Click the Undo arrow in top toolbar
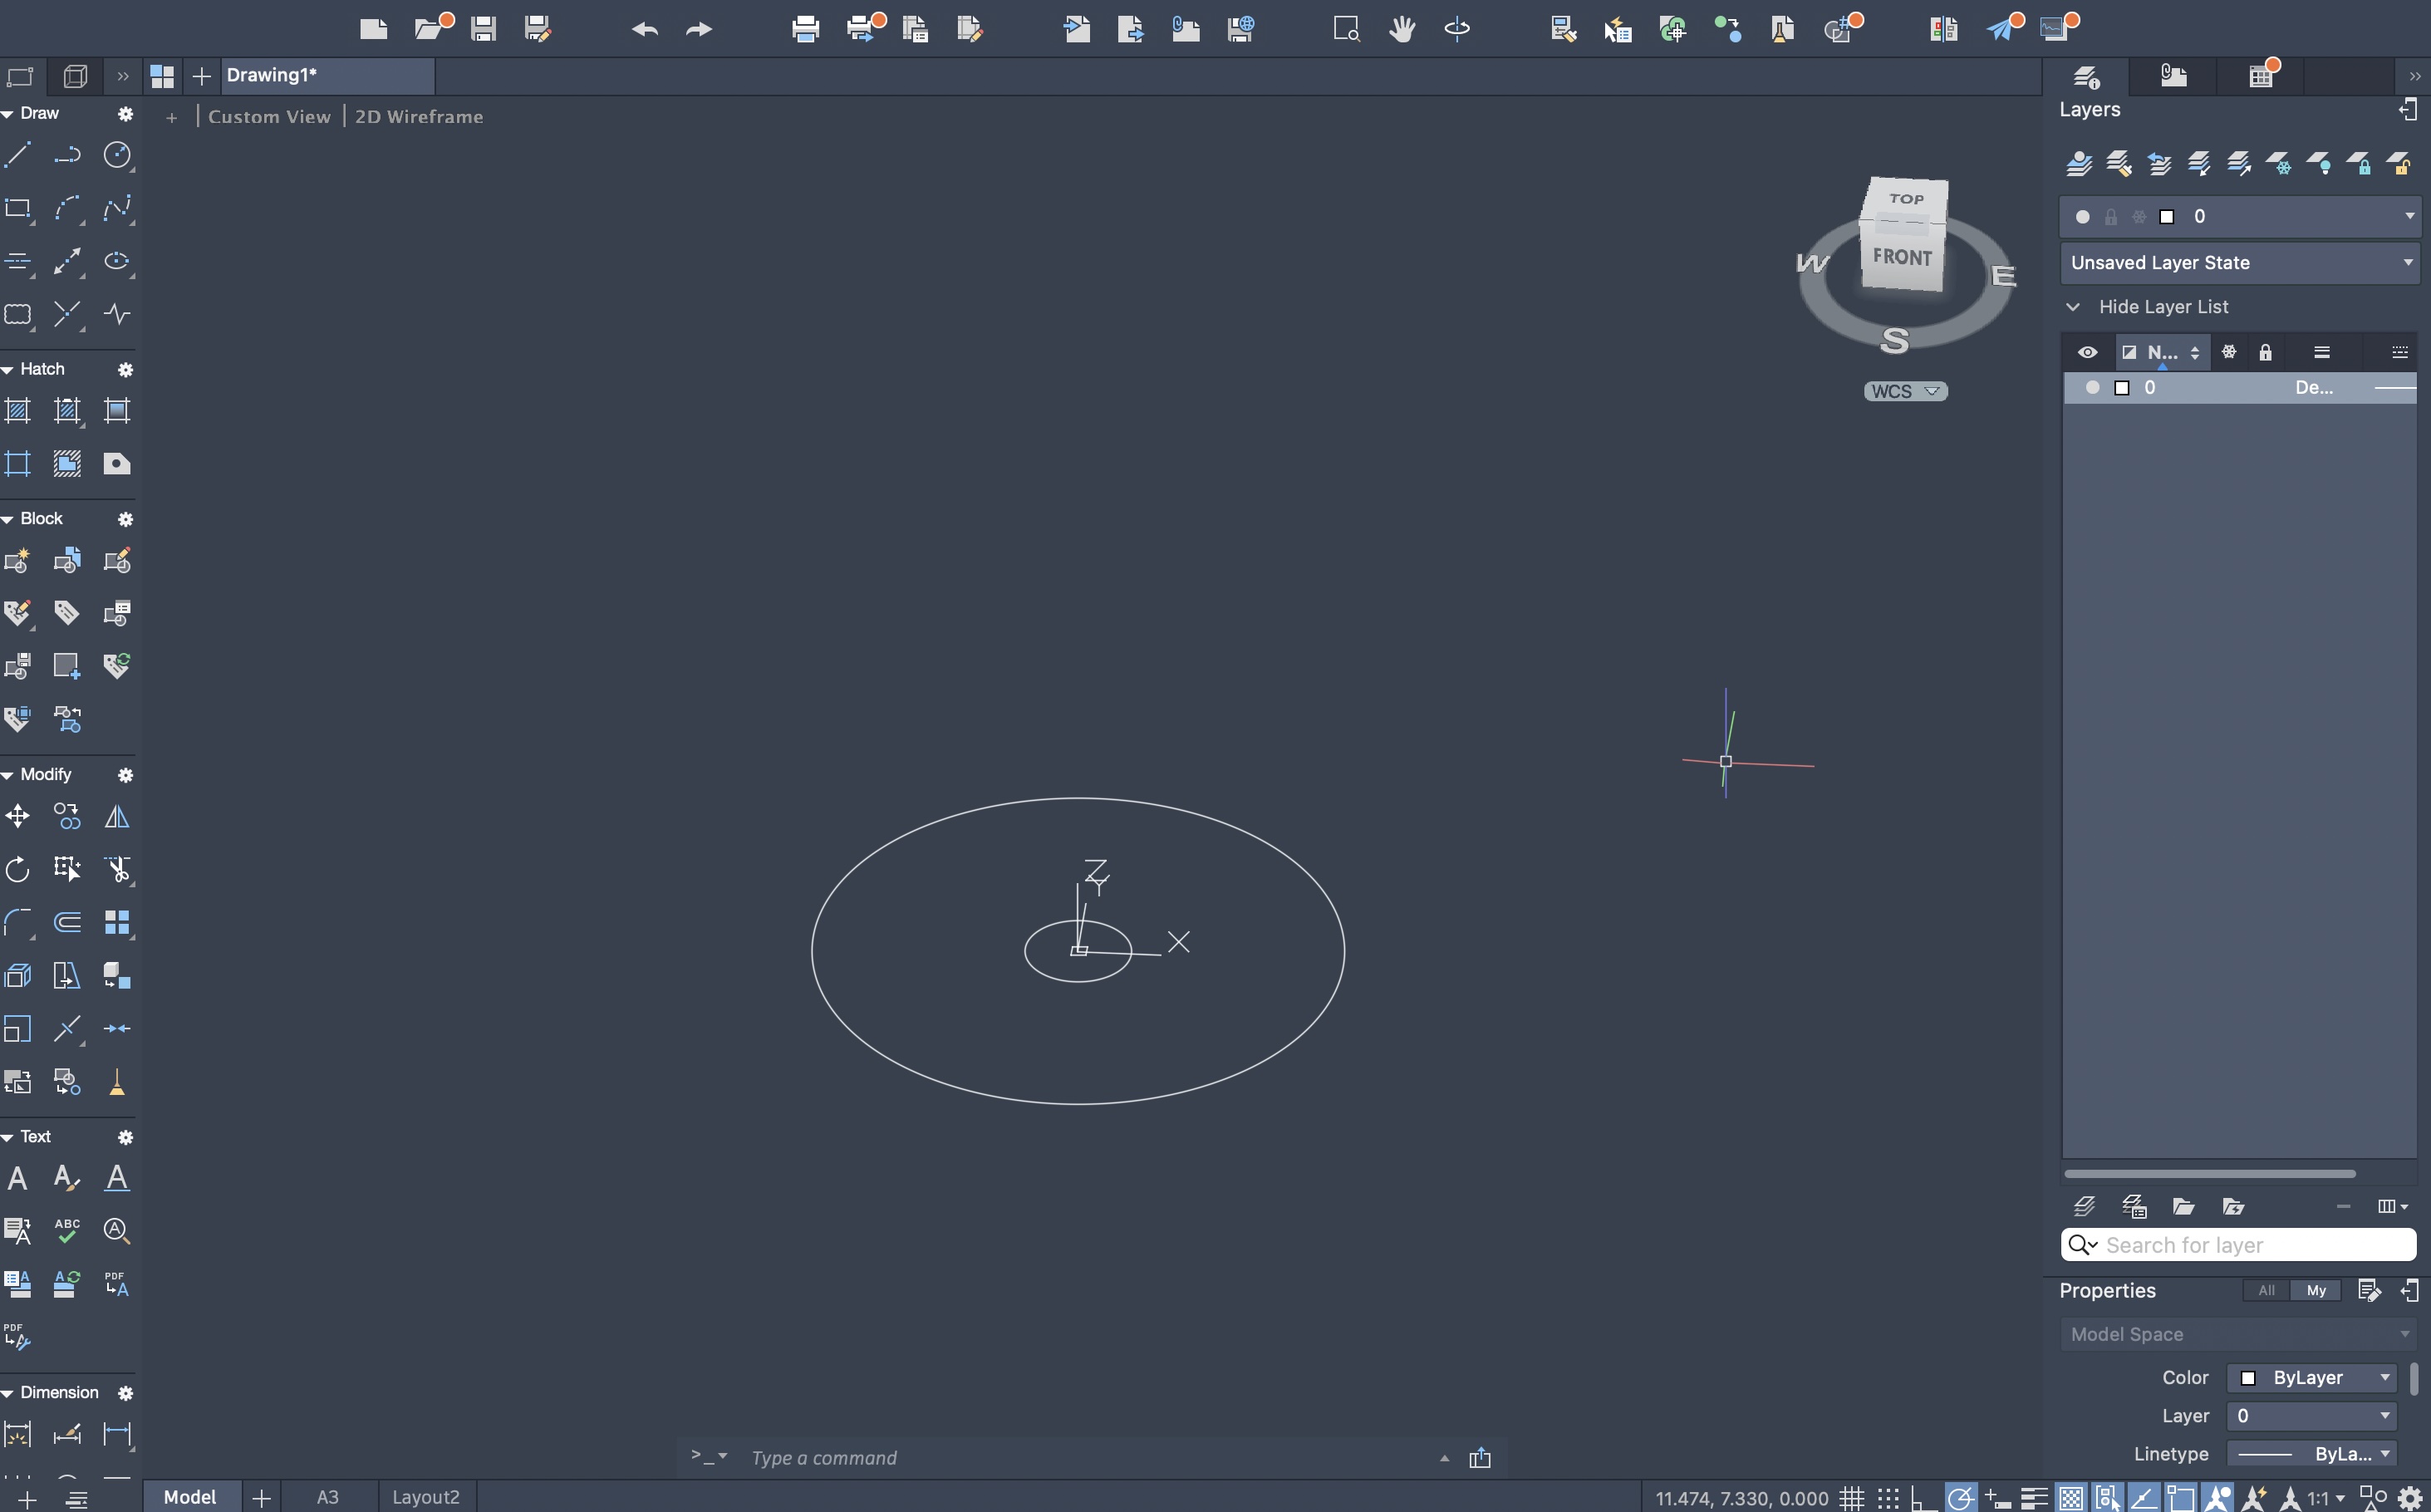Image resolution: width=2431 pixels, height=1512 pixels. click(x=644, y=29)
